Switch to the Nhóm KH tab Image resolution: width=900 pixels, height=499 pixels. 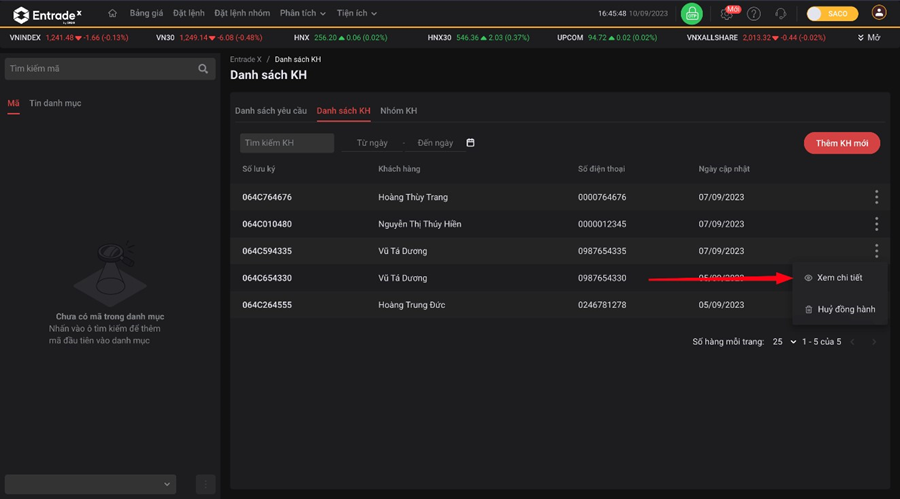pos(398,110)
